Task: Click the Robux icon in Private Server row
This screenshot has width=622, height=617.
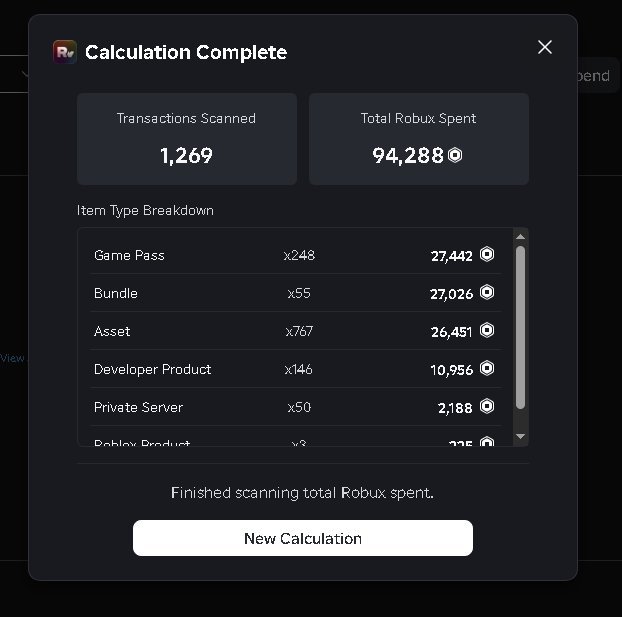Action: coord(487,406)
